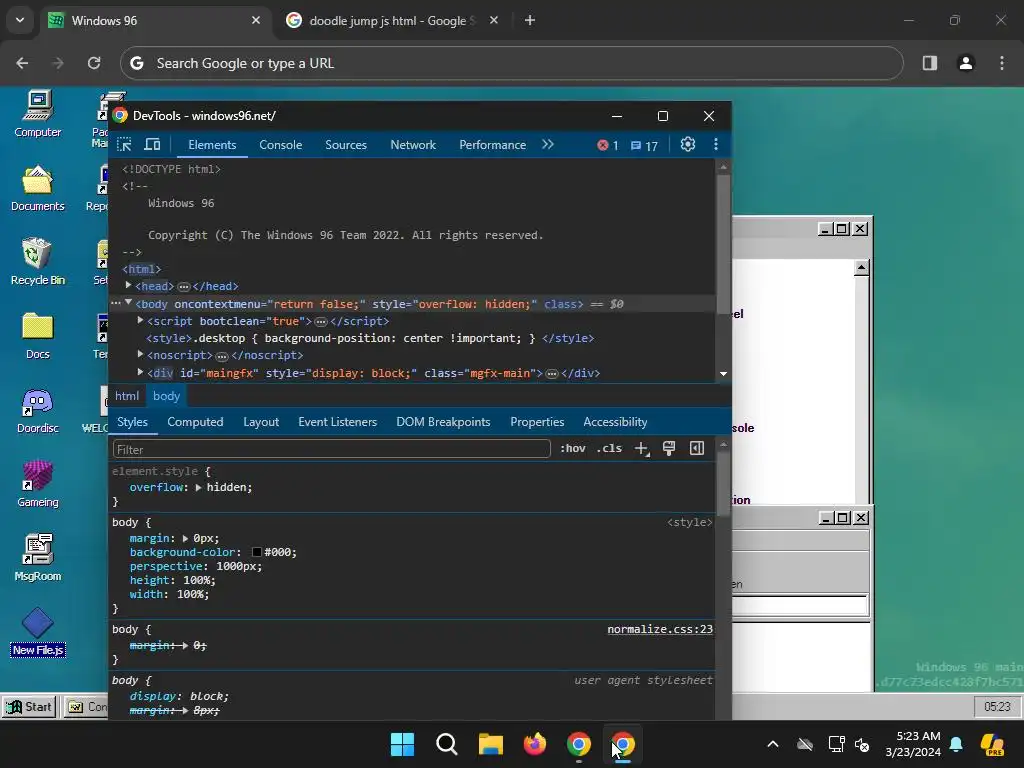The image size is (1024, 768).
Task: Open the Performance tab
Action: pyautogui.click(x=492, y=145)
